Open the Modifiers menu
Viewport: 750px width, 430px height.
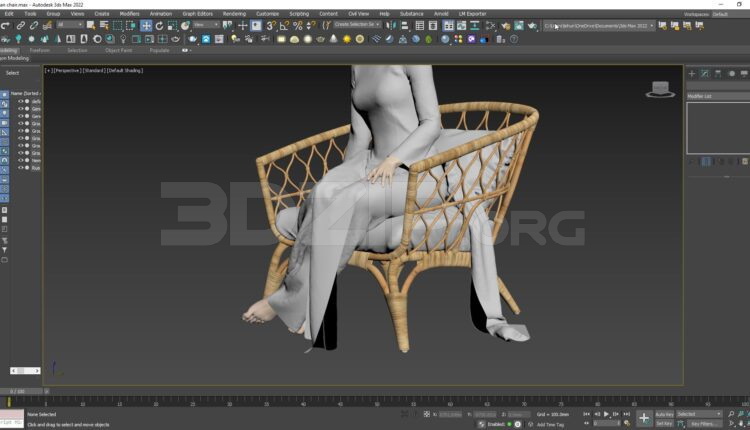pyautogui.click(x=130, y=14)
